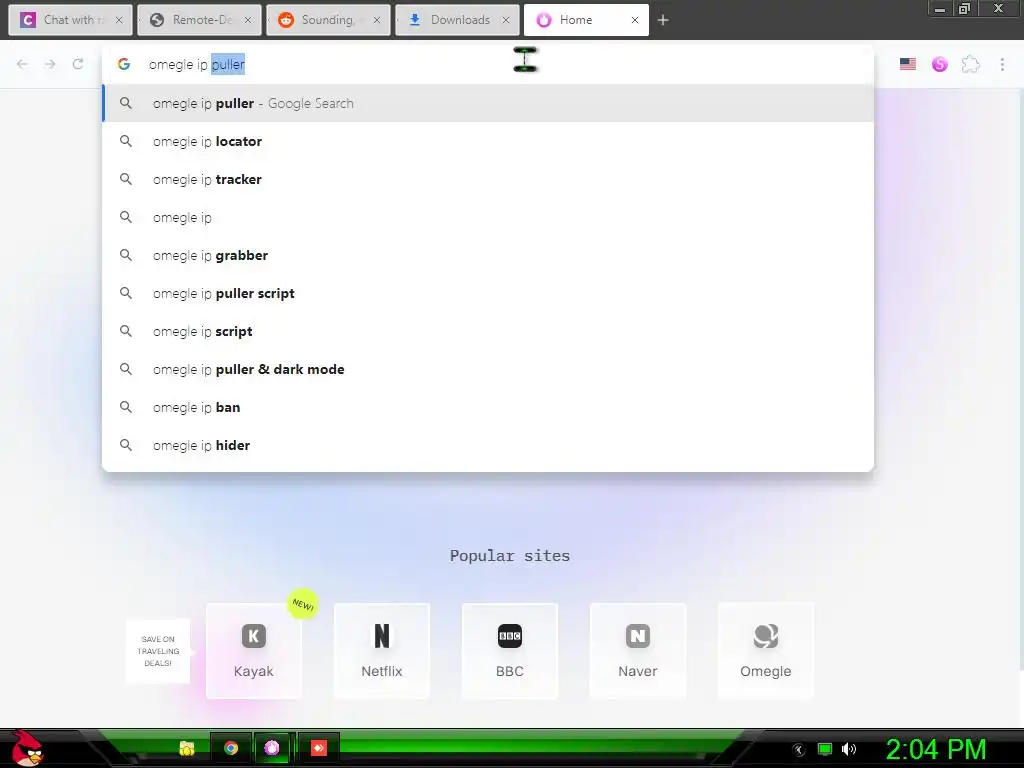Viewport: 1024px width, 768px height.
Task: Switch to the Remote-De tab
Action: (199, 20)
